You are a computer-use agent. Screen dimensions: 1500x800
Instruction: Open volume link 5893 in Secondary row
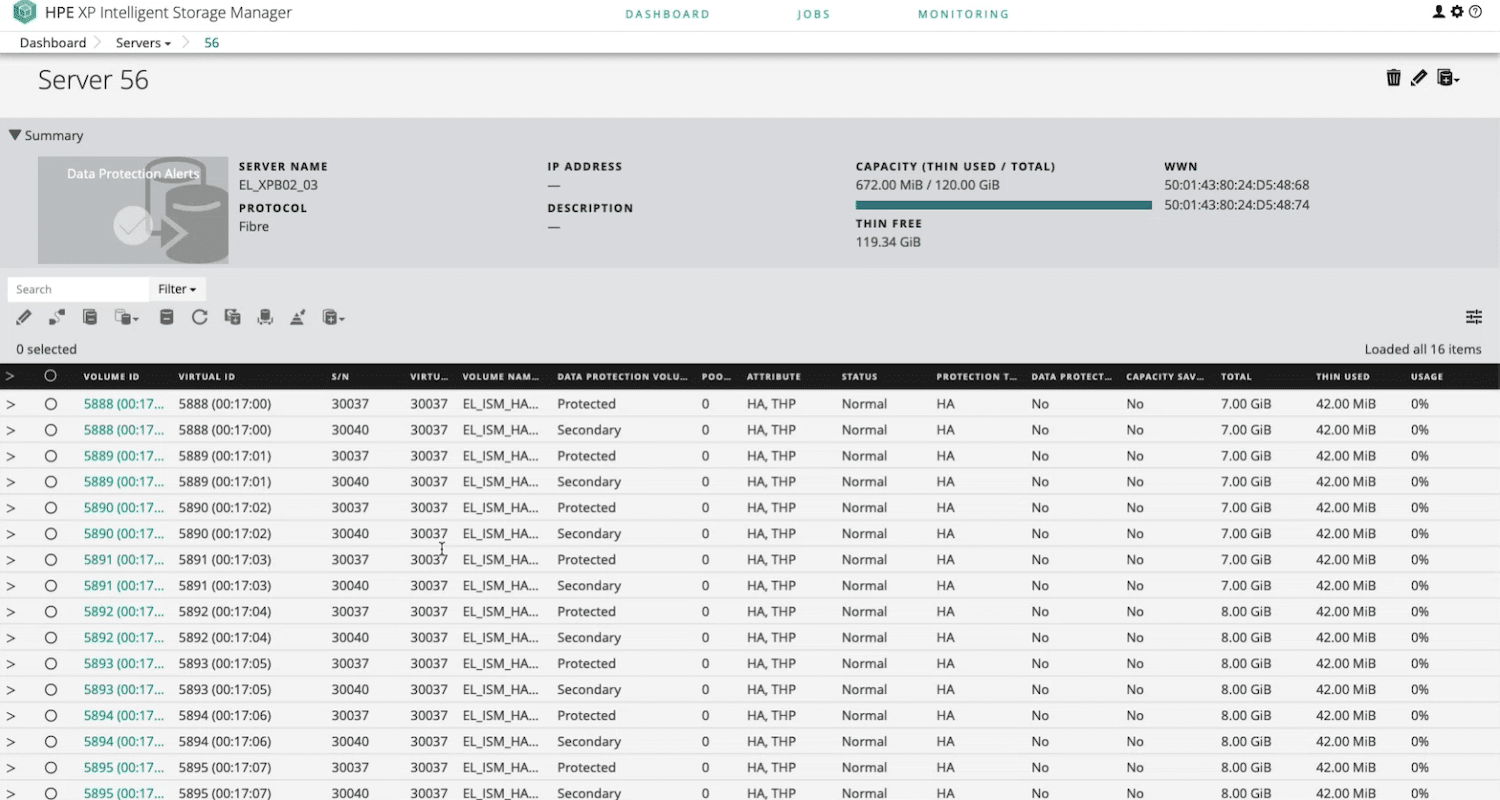124,690
